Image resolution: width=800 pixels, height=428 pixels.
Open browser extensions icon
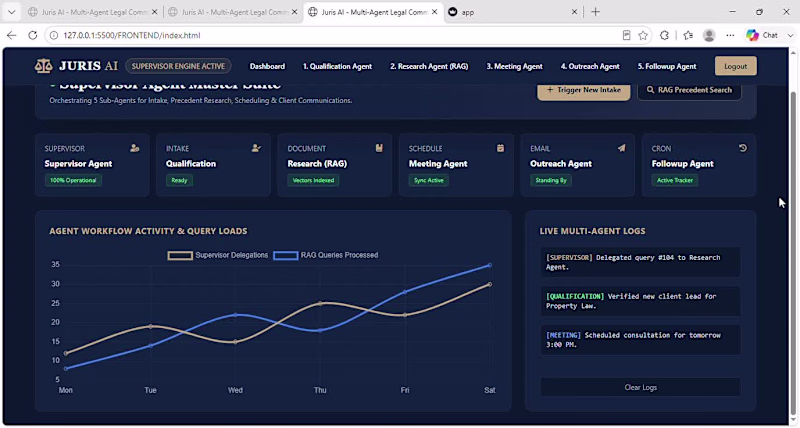pyautogui.click(x=664, y=35)
